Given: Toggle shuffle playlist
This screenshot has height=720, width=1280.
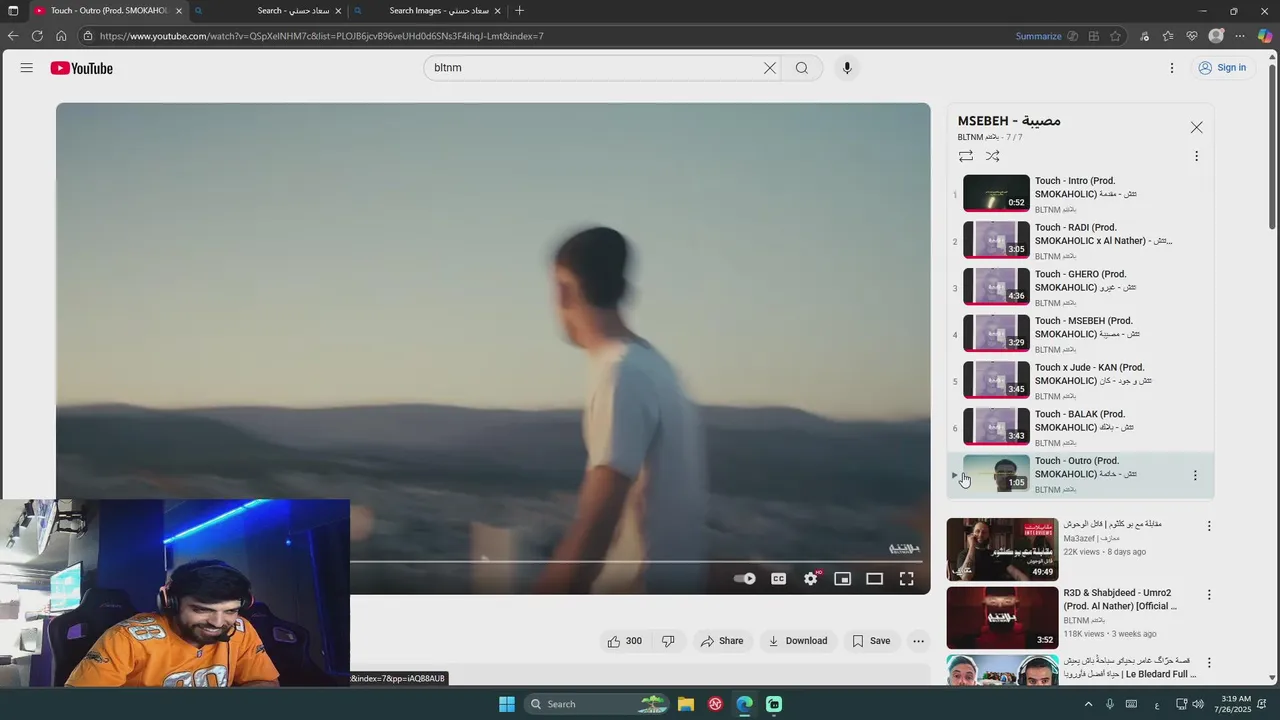Looking at the screenshot, I should [993, 156].
